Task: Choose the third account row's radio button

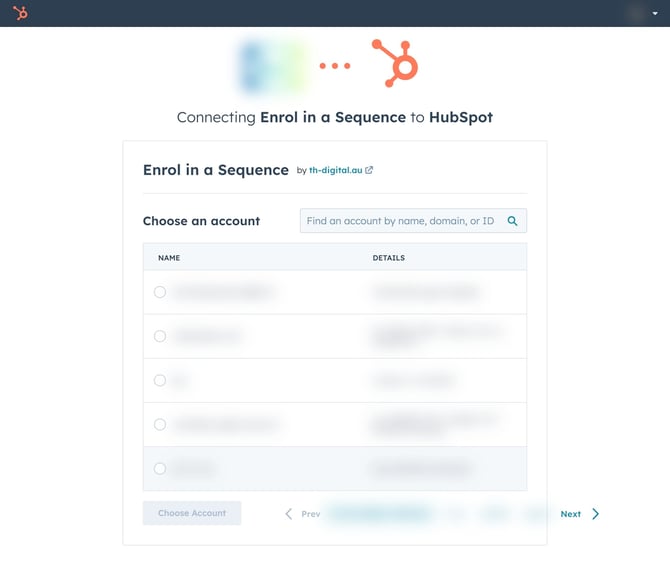Action: pyautogui.click(x=160, y=380)
